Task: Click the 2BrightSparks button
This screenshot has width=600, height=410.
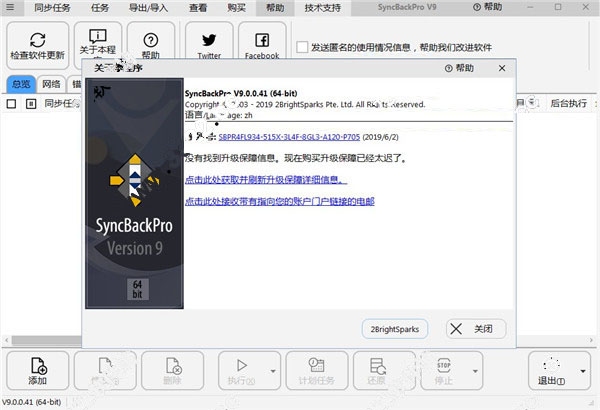Action: [x=395, y=329]
